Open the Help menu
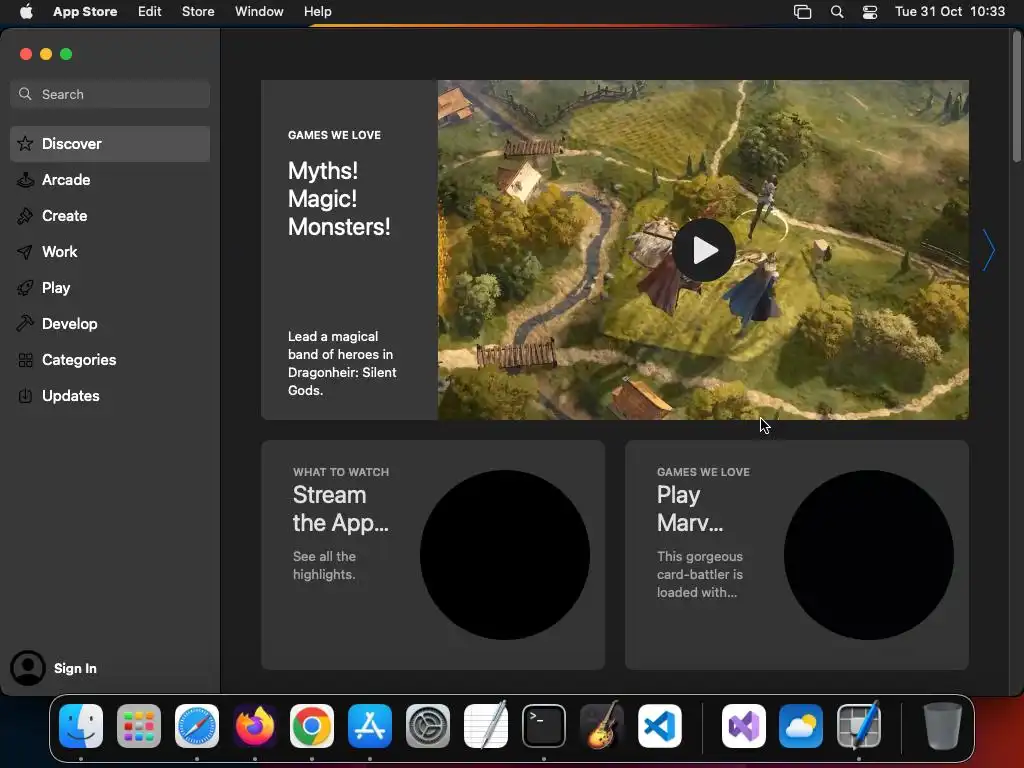This screenshot has width=1024, height=768. [x=317, y=12]
